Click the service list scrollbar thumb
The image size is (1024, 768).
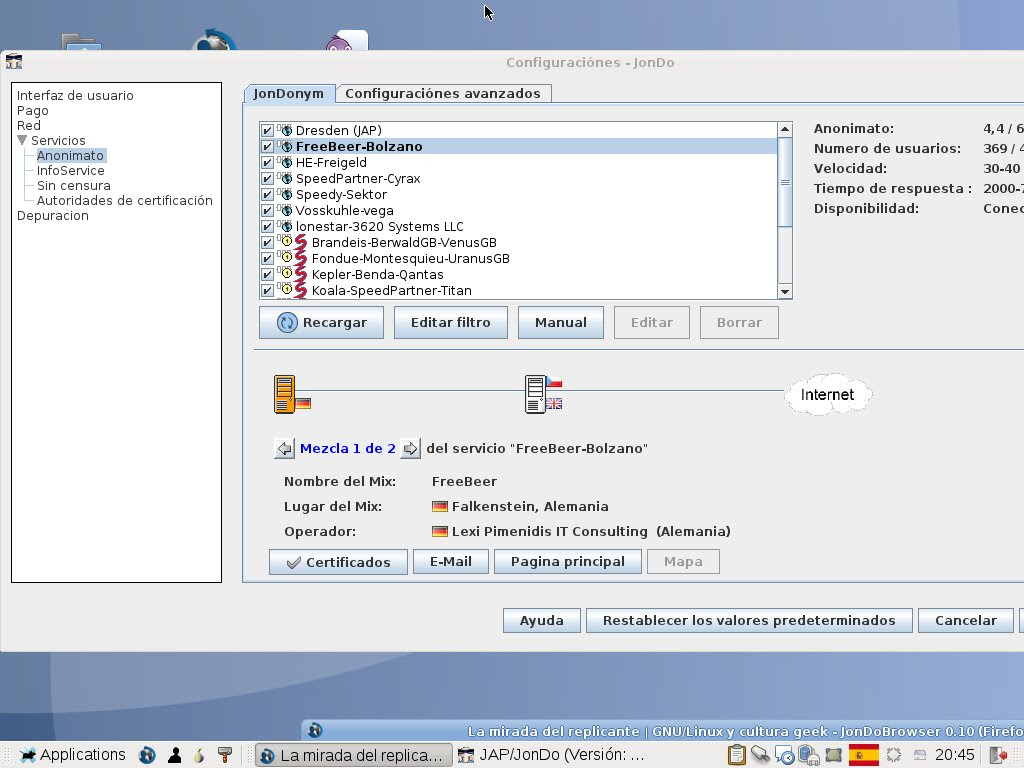785,182
